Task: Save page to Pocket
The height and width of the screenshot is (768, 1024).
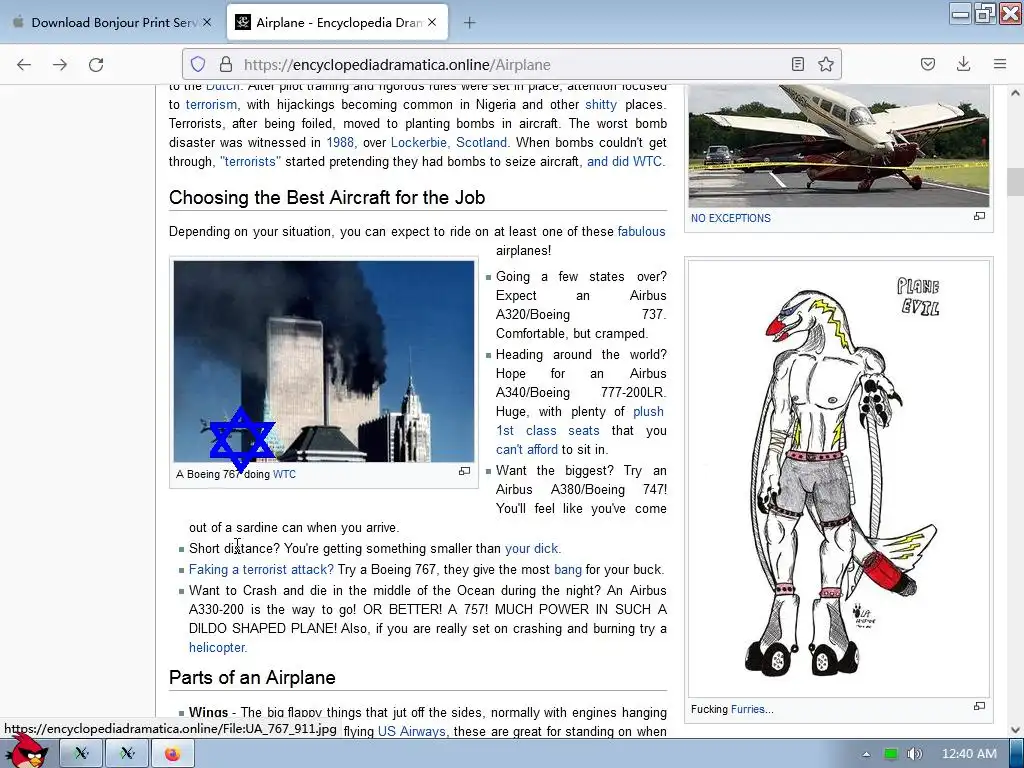Action: [x=927, y=64]
